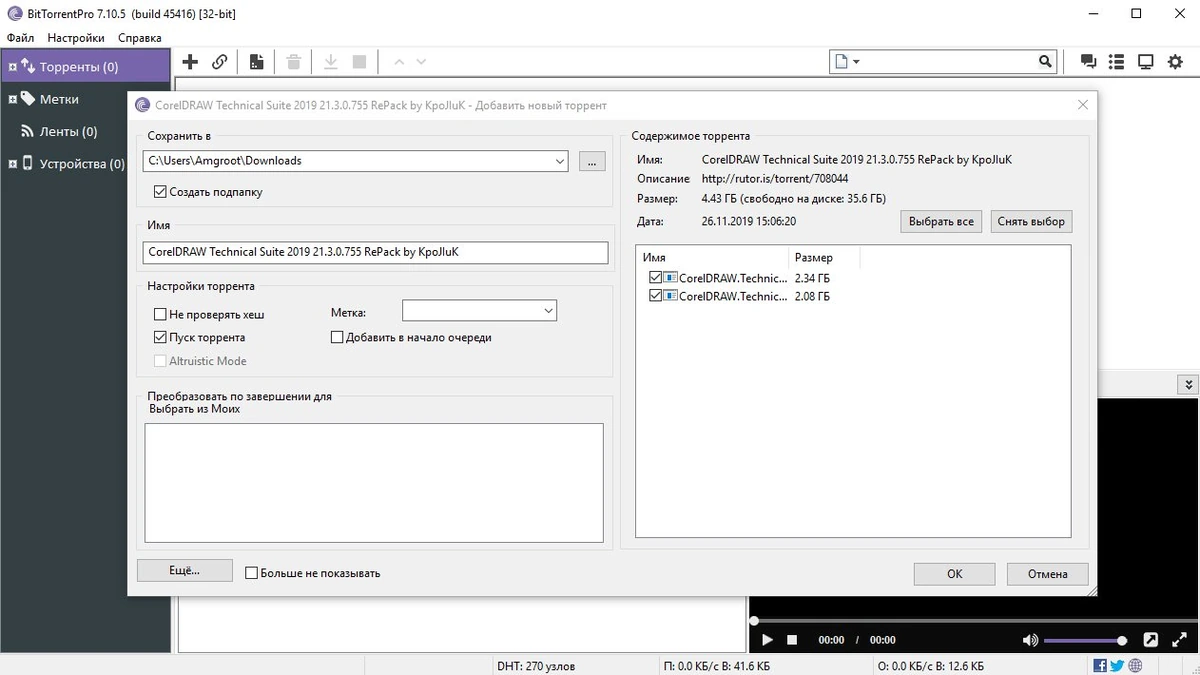Screen dimensions: 1200x675
Task: Click the player volume slider
Action: tap(1085, 640)
